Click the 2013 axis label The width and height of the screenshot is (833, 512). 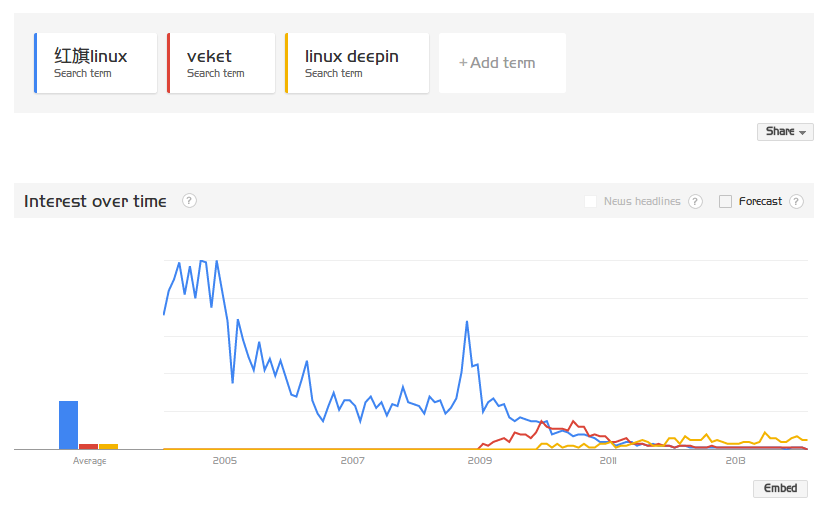[x=735, y=460]
